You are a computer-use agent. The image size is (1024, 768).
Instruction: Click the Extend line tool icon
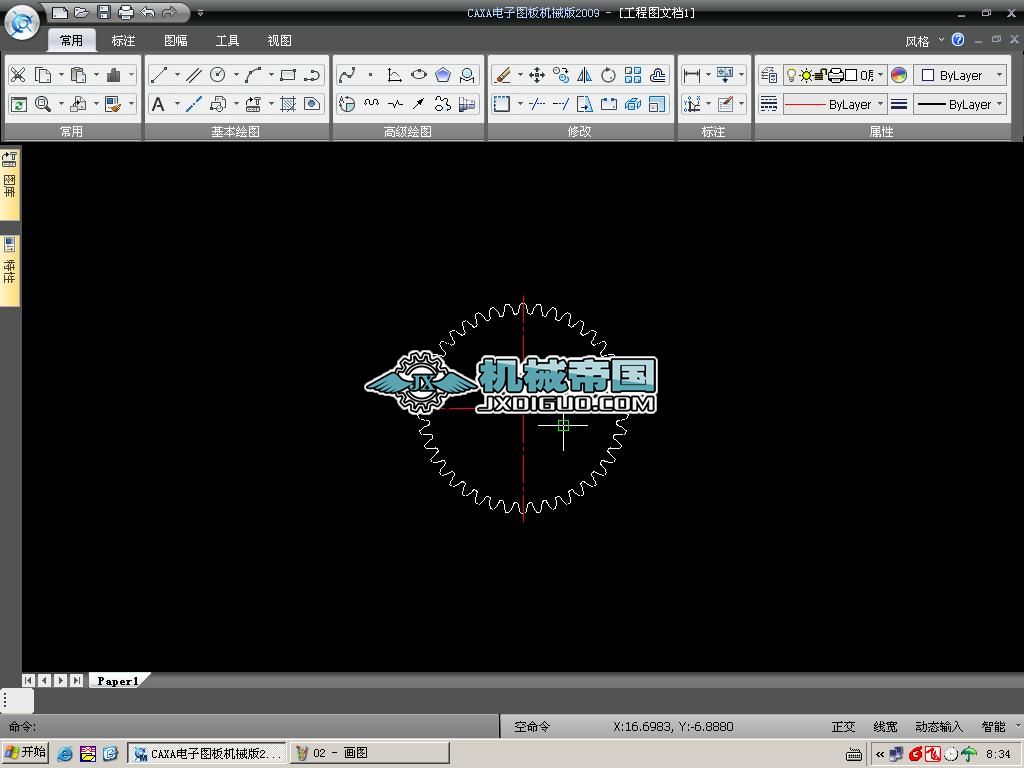(x=561, y=104)
